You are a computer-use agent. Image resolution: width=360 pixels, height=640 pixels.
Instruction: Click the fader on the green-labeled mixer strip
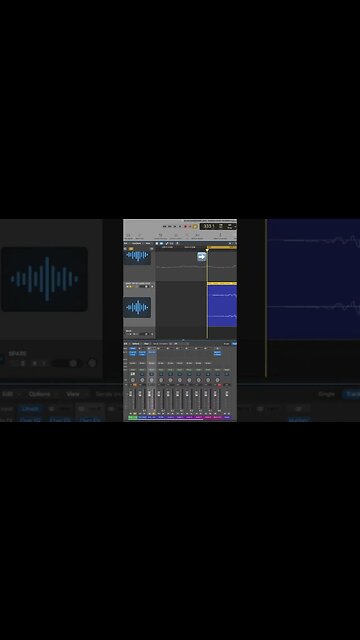[131, 393]
